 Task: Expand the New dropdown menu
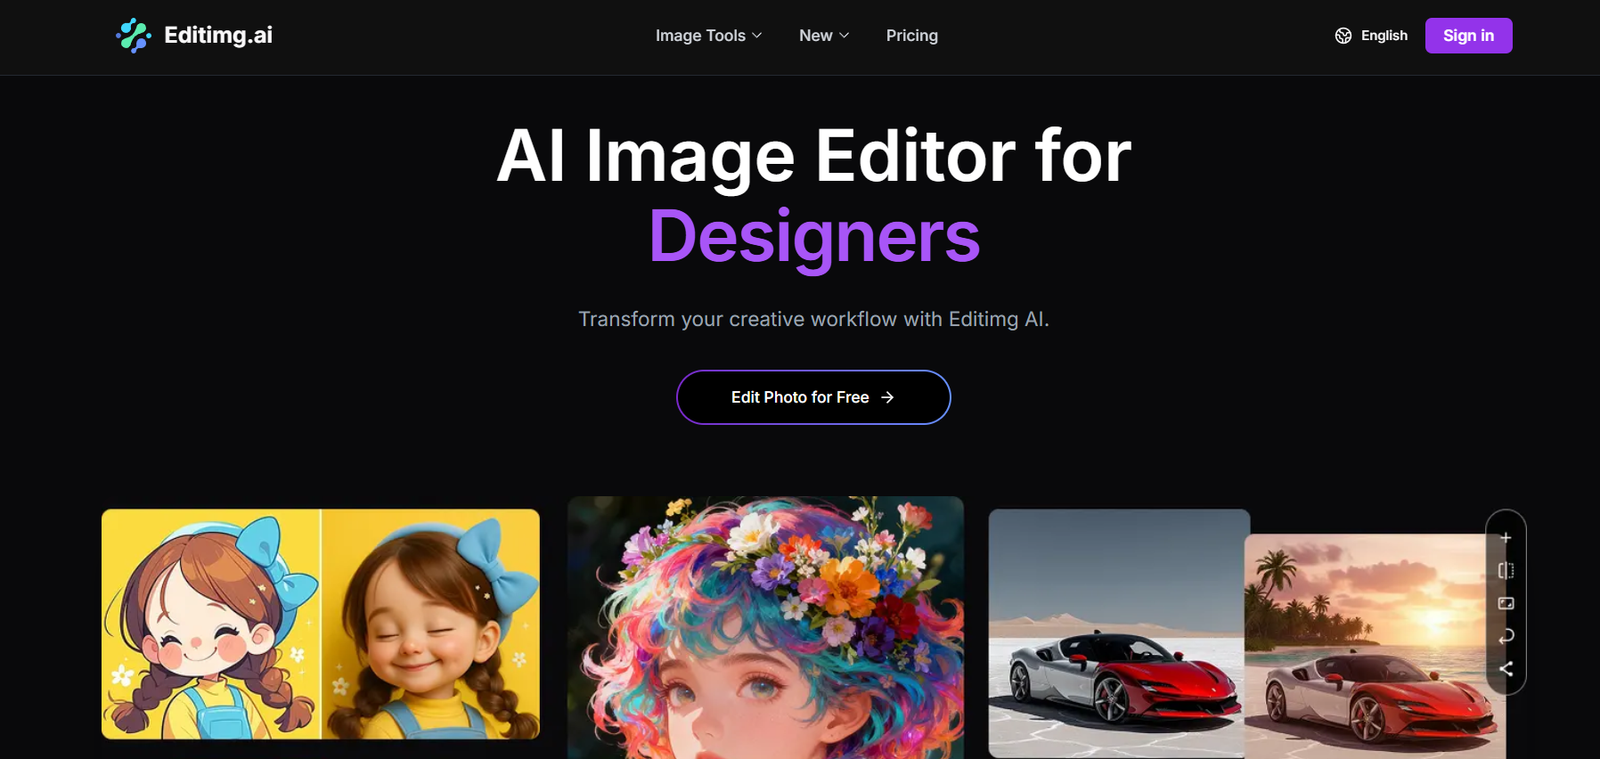tap(823, 36)
